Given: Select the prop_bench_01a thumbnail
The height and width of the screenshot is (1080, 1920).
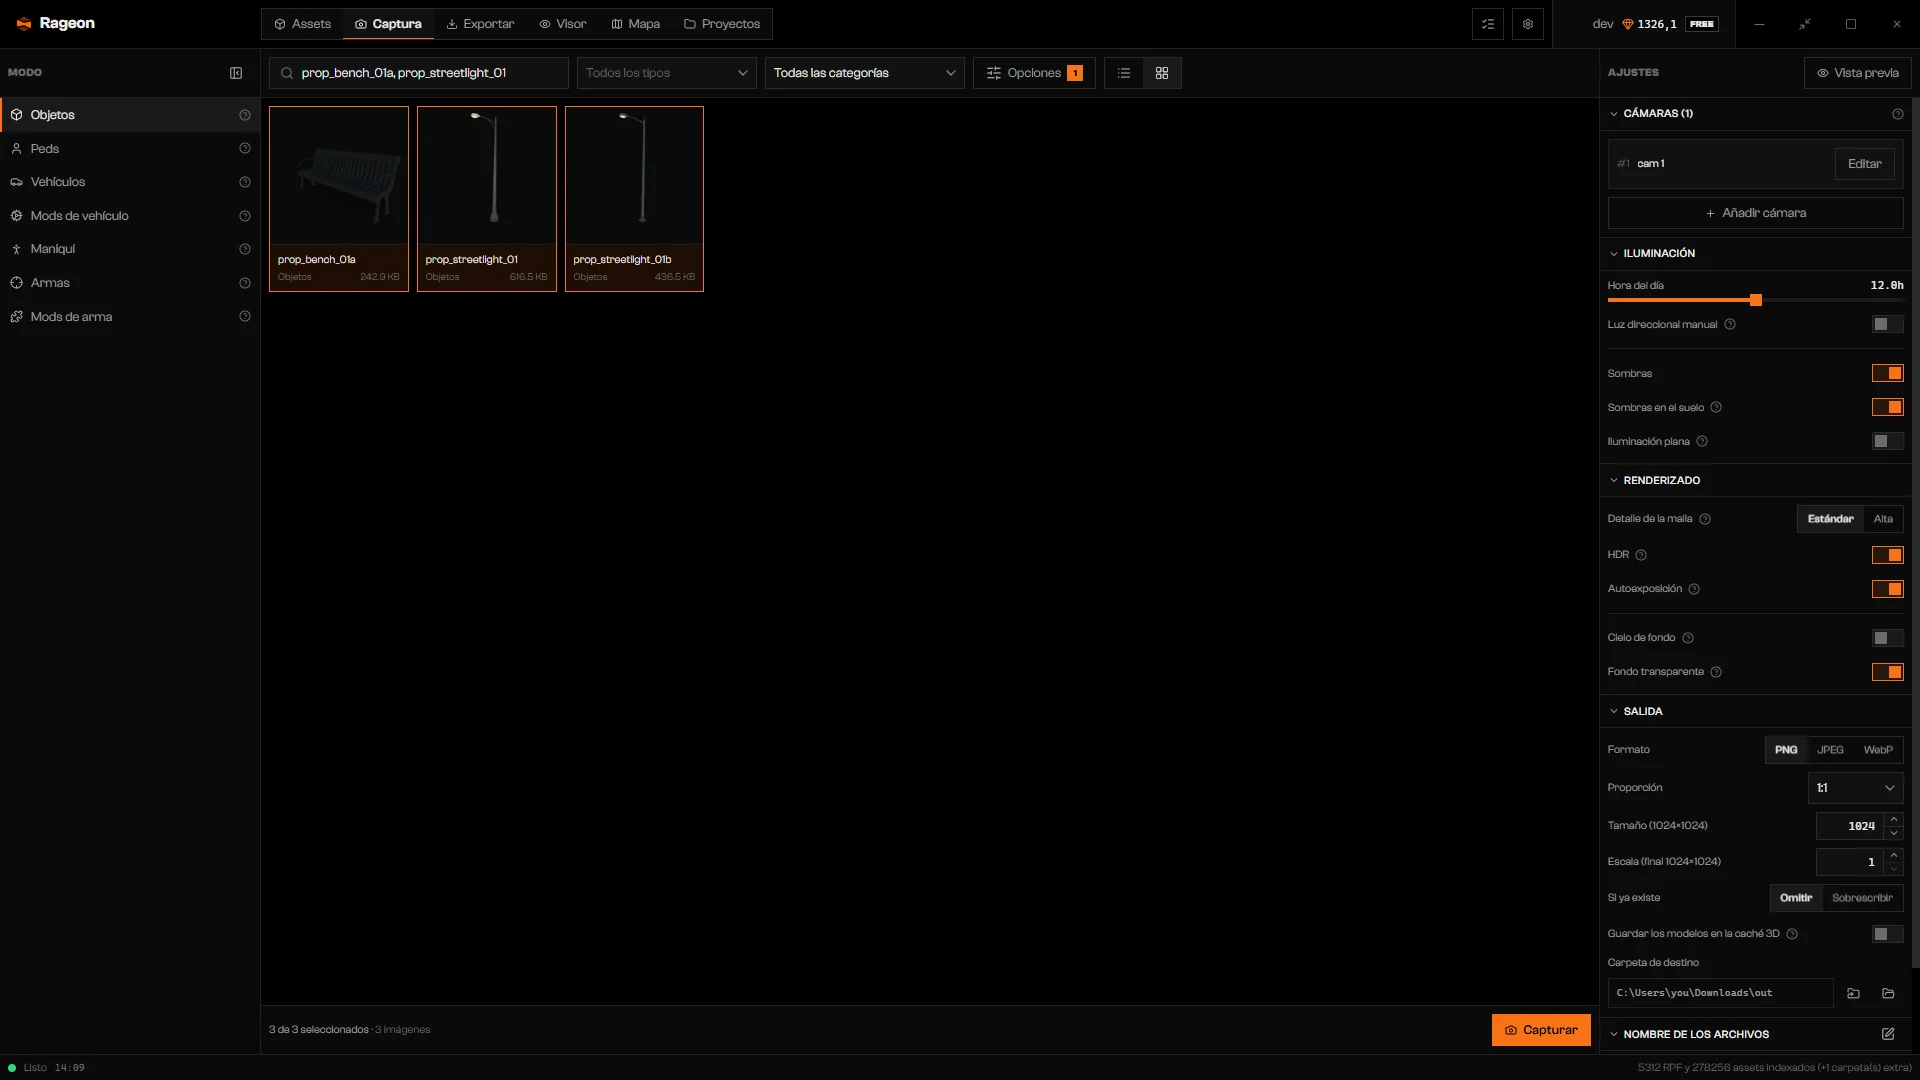Looking at the screenshot, I should (x=339, y=199).
